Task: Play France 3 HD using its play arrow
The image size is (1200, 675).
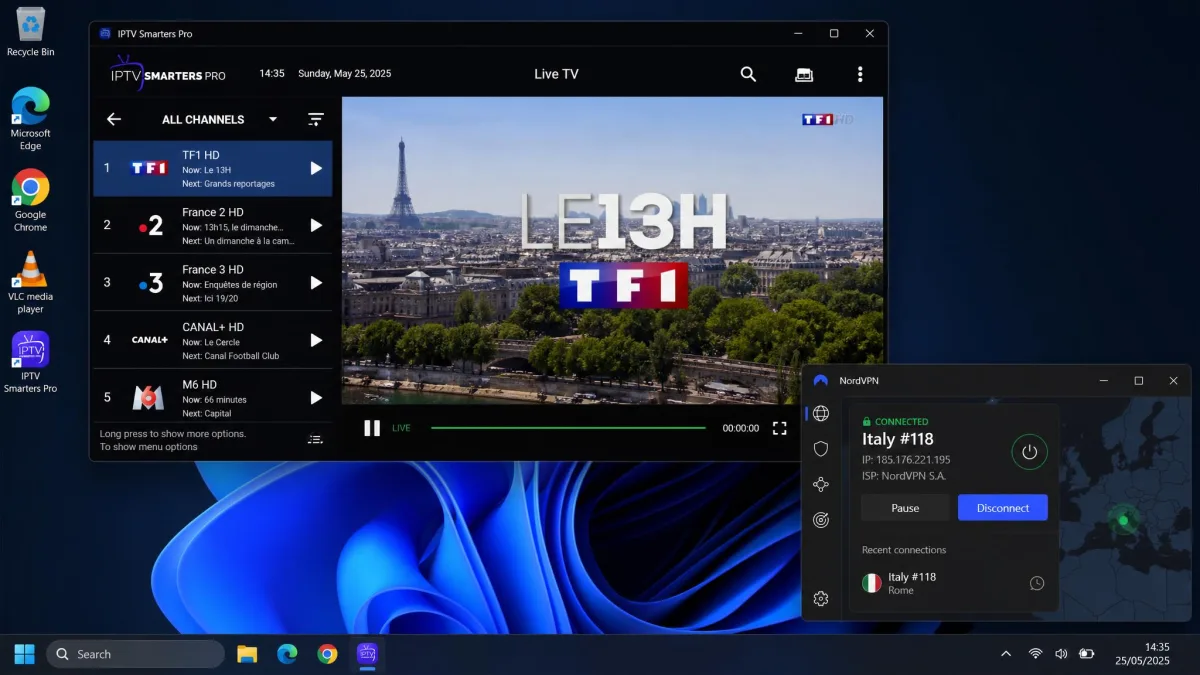Action: point(316,283)
